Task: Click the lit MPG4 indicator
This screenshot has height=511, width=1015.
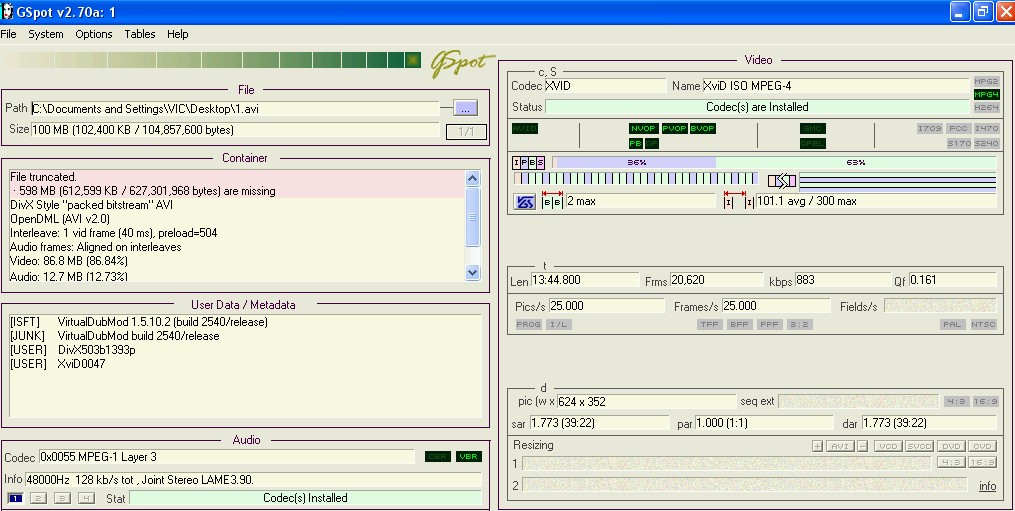Action: tap(986, 95)
